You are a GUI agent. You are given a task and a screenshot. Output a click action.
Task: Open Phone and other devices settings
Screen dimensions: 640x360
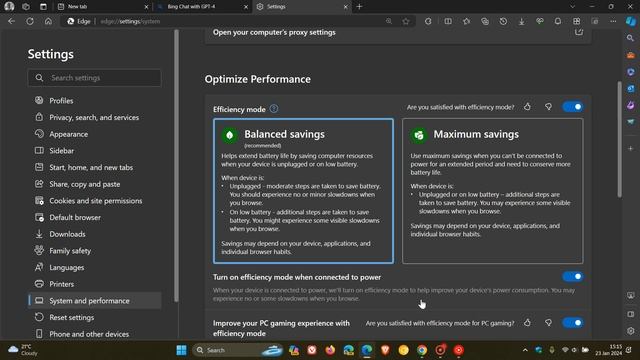click(95, 334)
